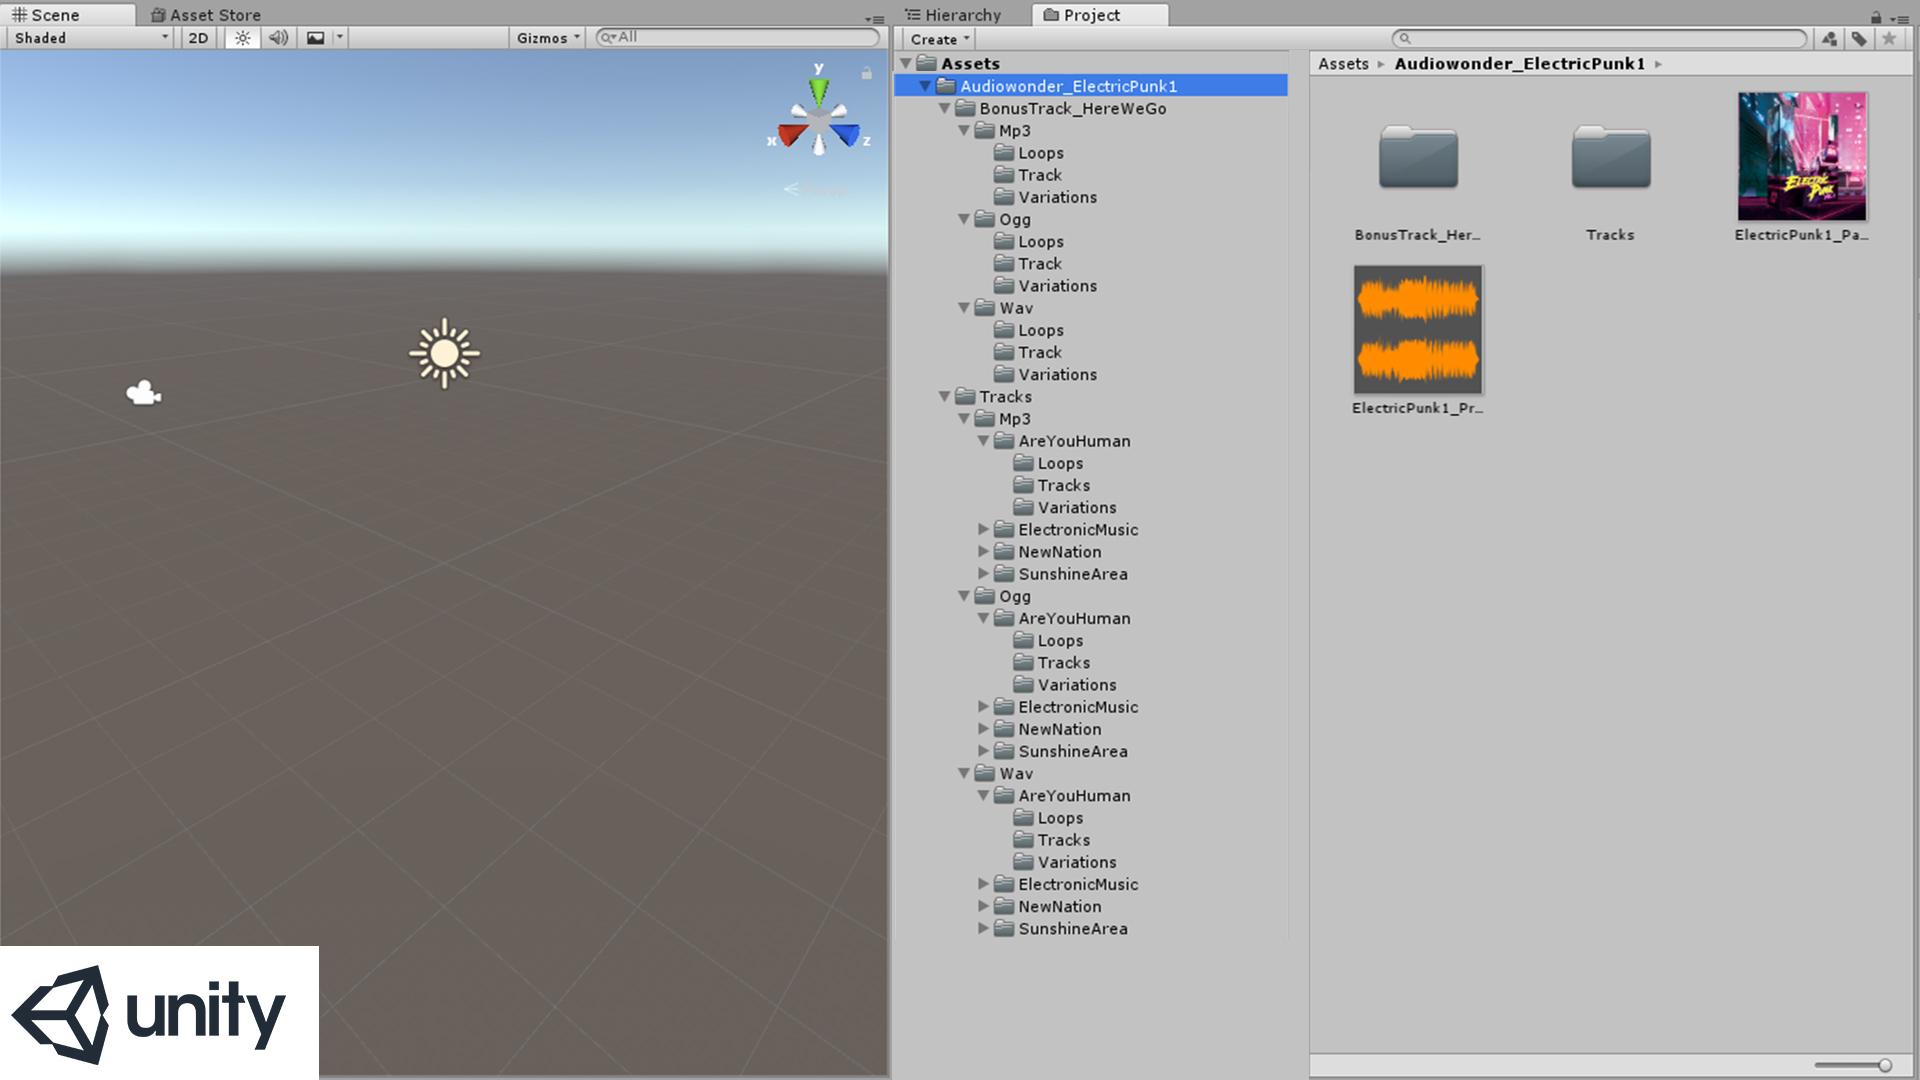
Task: Click folder icon beside NewNation under Tracks Wav
Action: point(1004,906)
